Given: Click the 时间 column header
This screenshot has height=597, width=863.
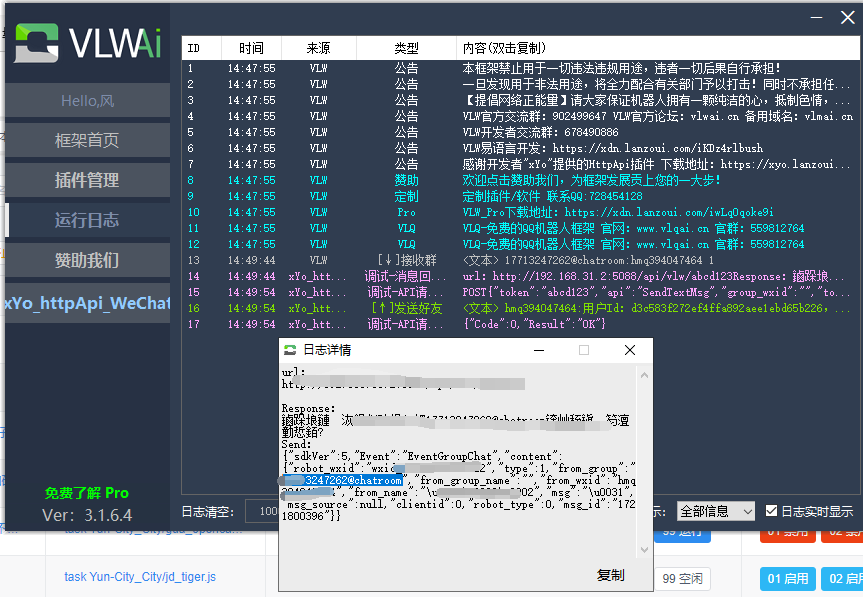Looking at the screenshot, I should tap(252, 48).
